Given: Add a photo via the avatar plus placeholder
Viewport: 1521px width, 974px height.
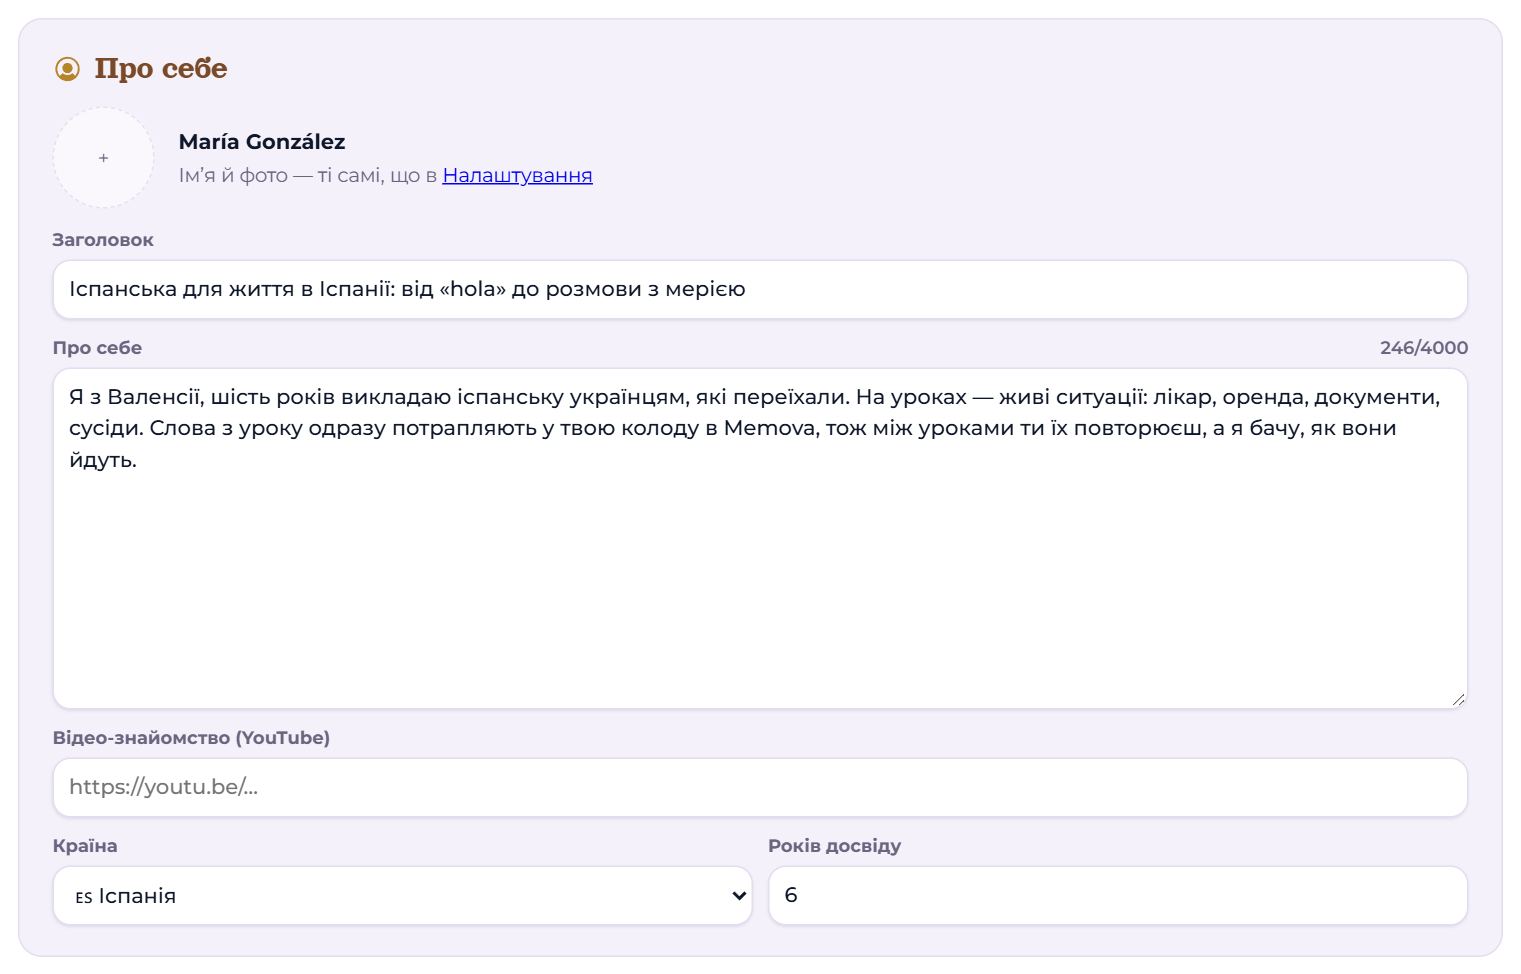Looking at the screenshot, I should pyautogui.click(x=103, y=158).
